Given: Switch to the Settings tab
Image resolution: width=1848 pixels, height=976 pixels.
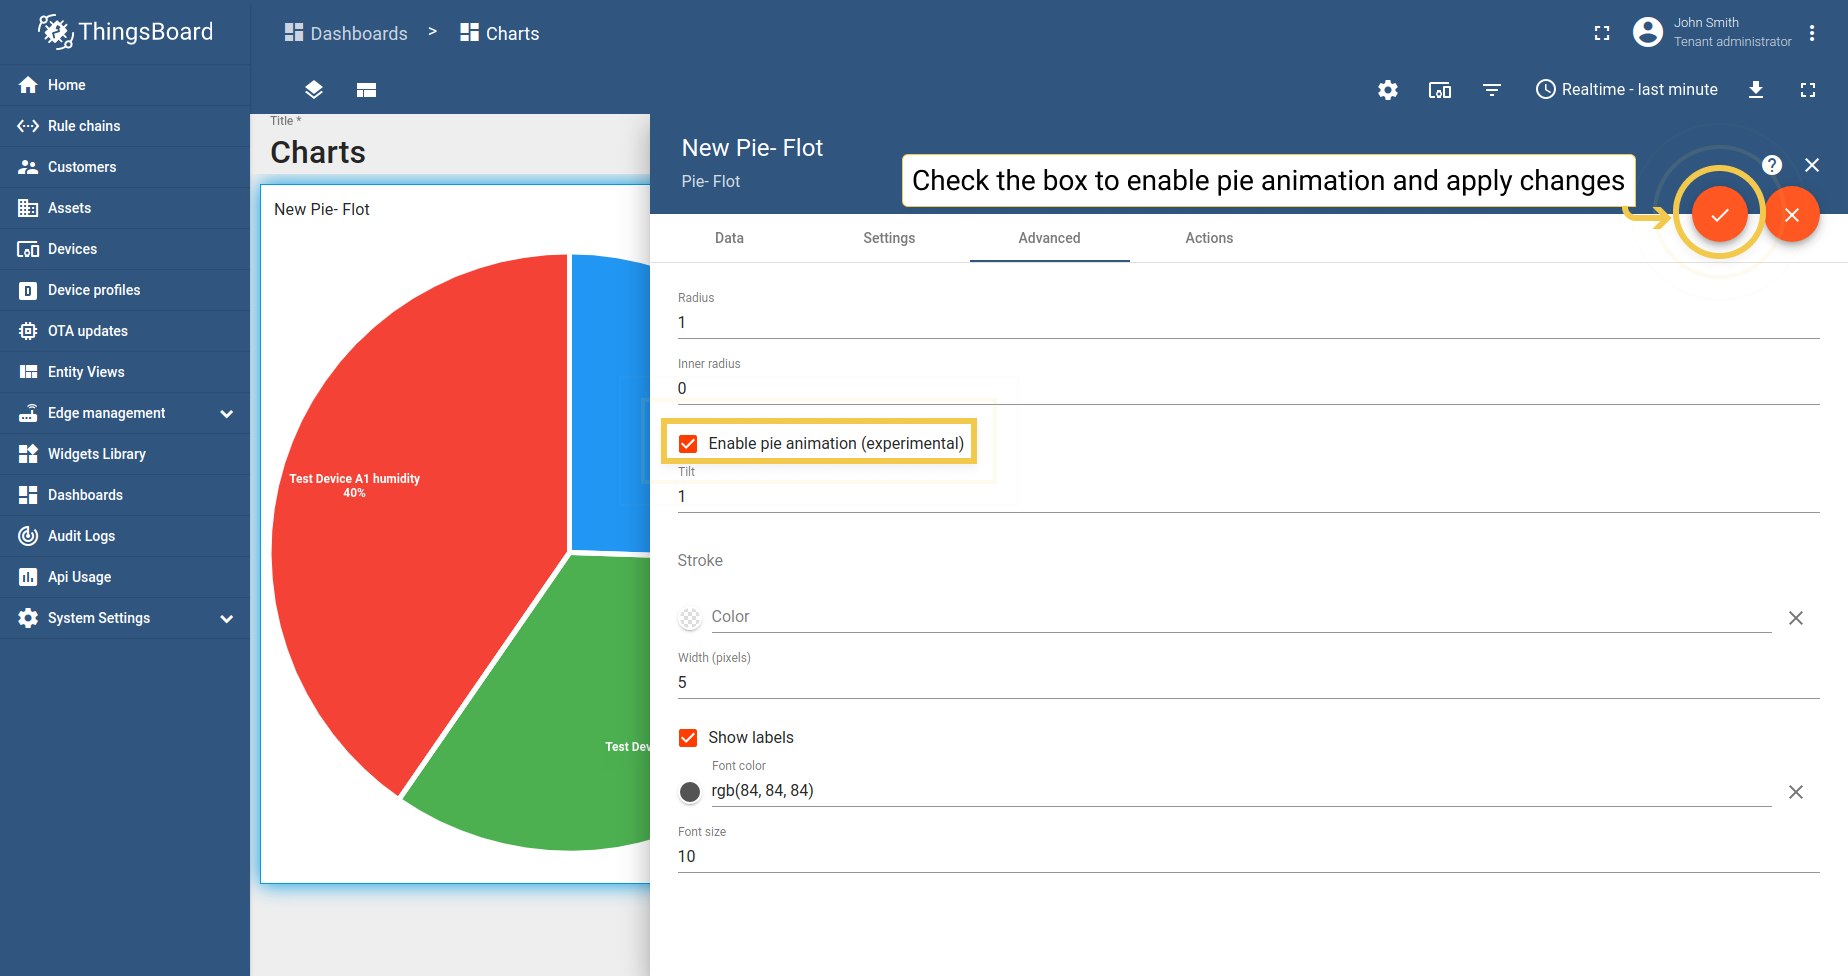Looking at the screenshot, I should coord(889,238).
